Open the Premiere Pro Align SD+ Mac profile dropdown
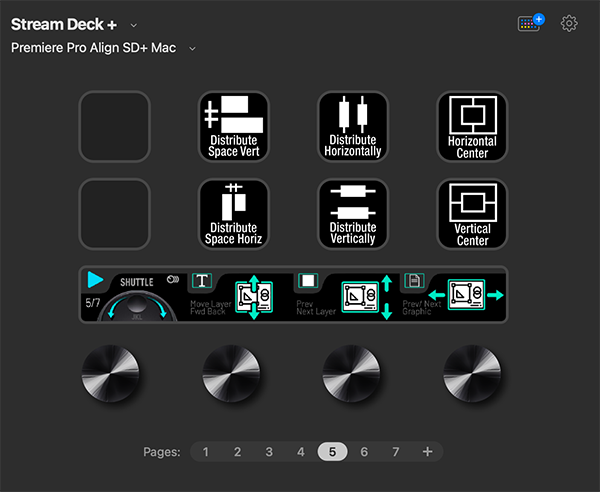The image size is (600, 492). pos(192,49)
